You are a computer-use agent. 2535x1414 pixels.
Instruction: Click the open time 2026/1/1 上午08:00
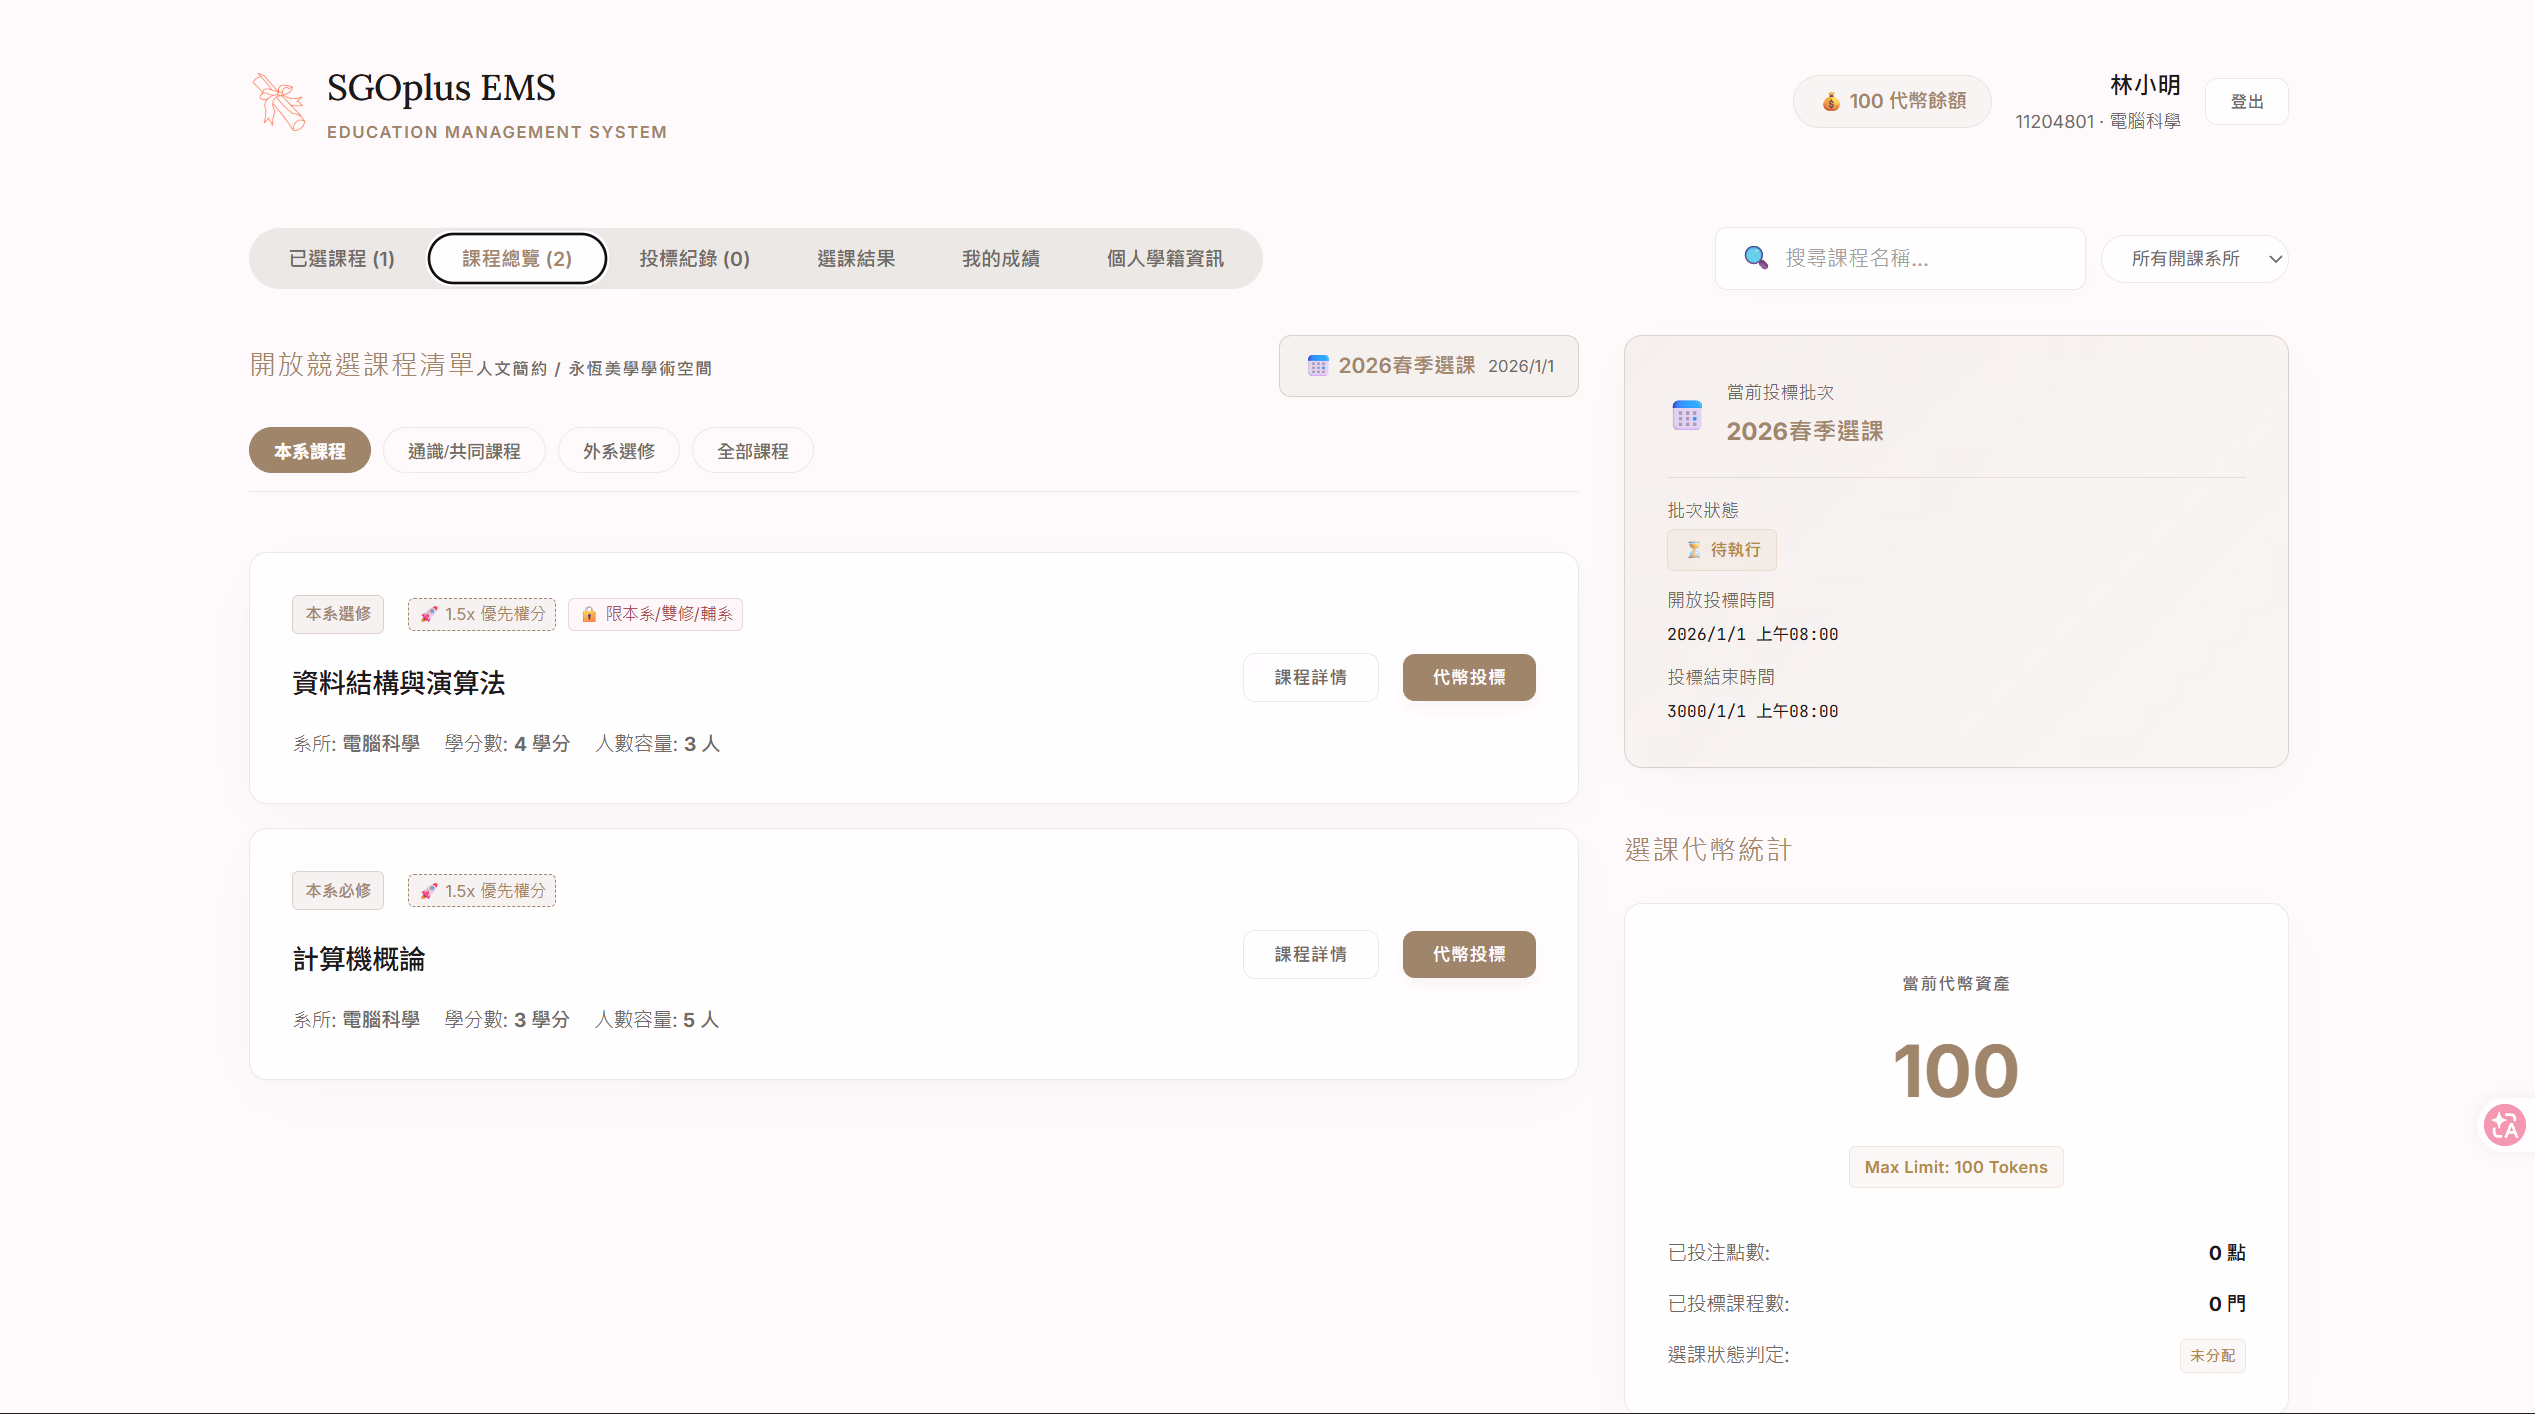click(1753, 634)
